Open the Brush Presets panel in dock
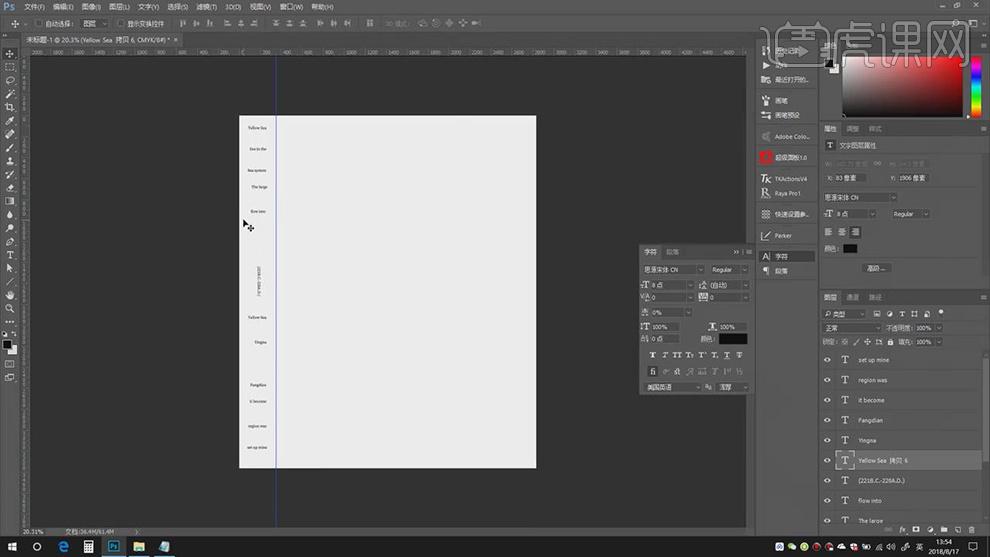Screen dimensions: 990x557 tap(766, 115)
